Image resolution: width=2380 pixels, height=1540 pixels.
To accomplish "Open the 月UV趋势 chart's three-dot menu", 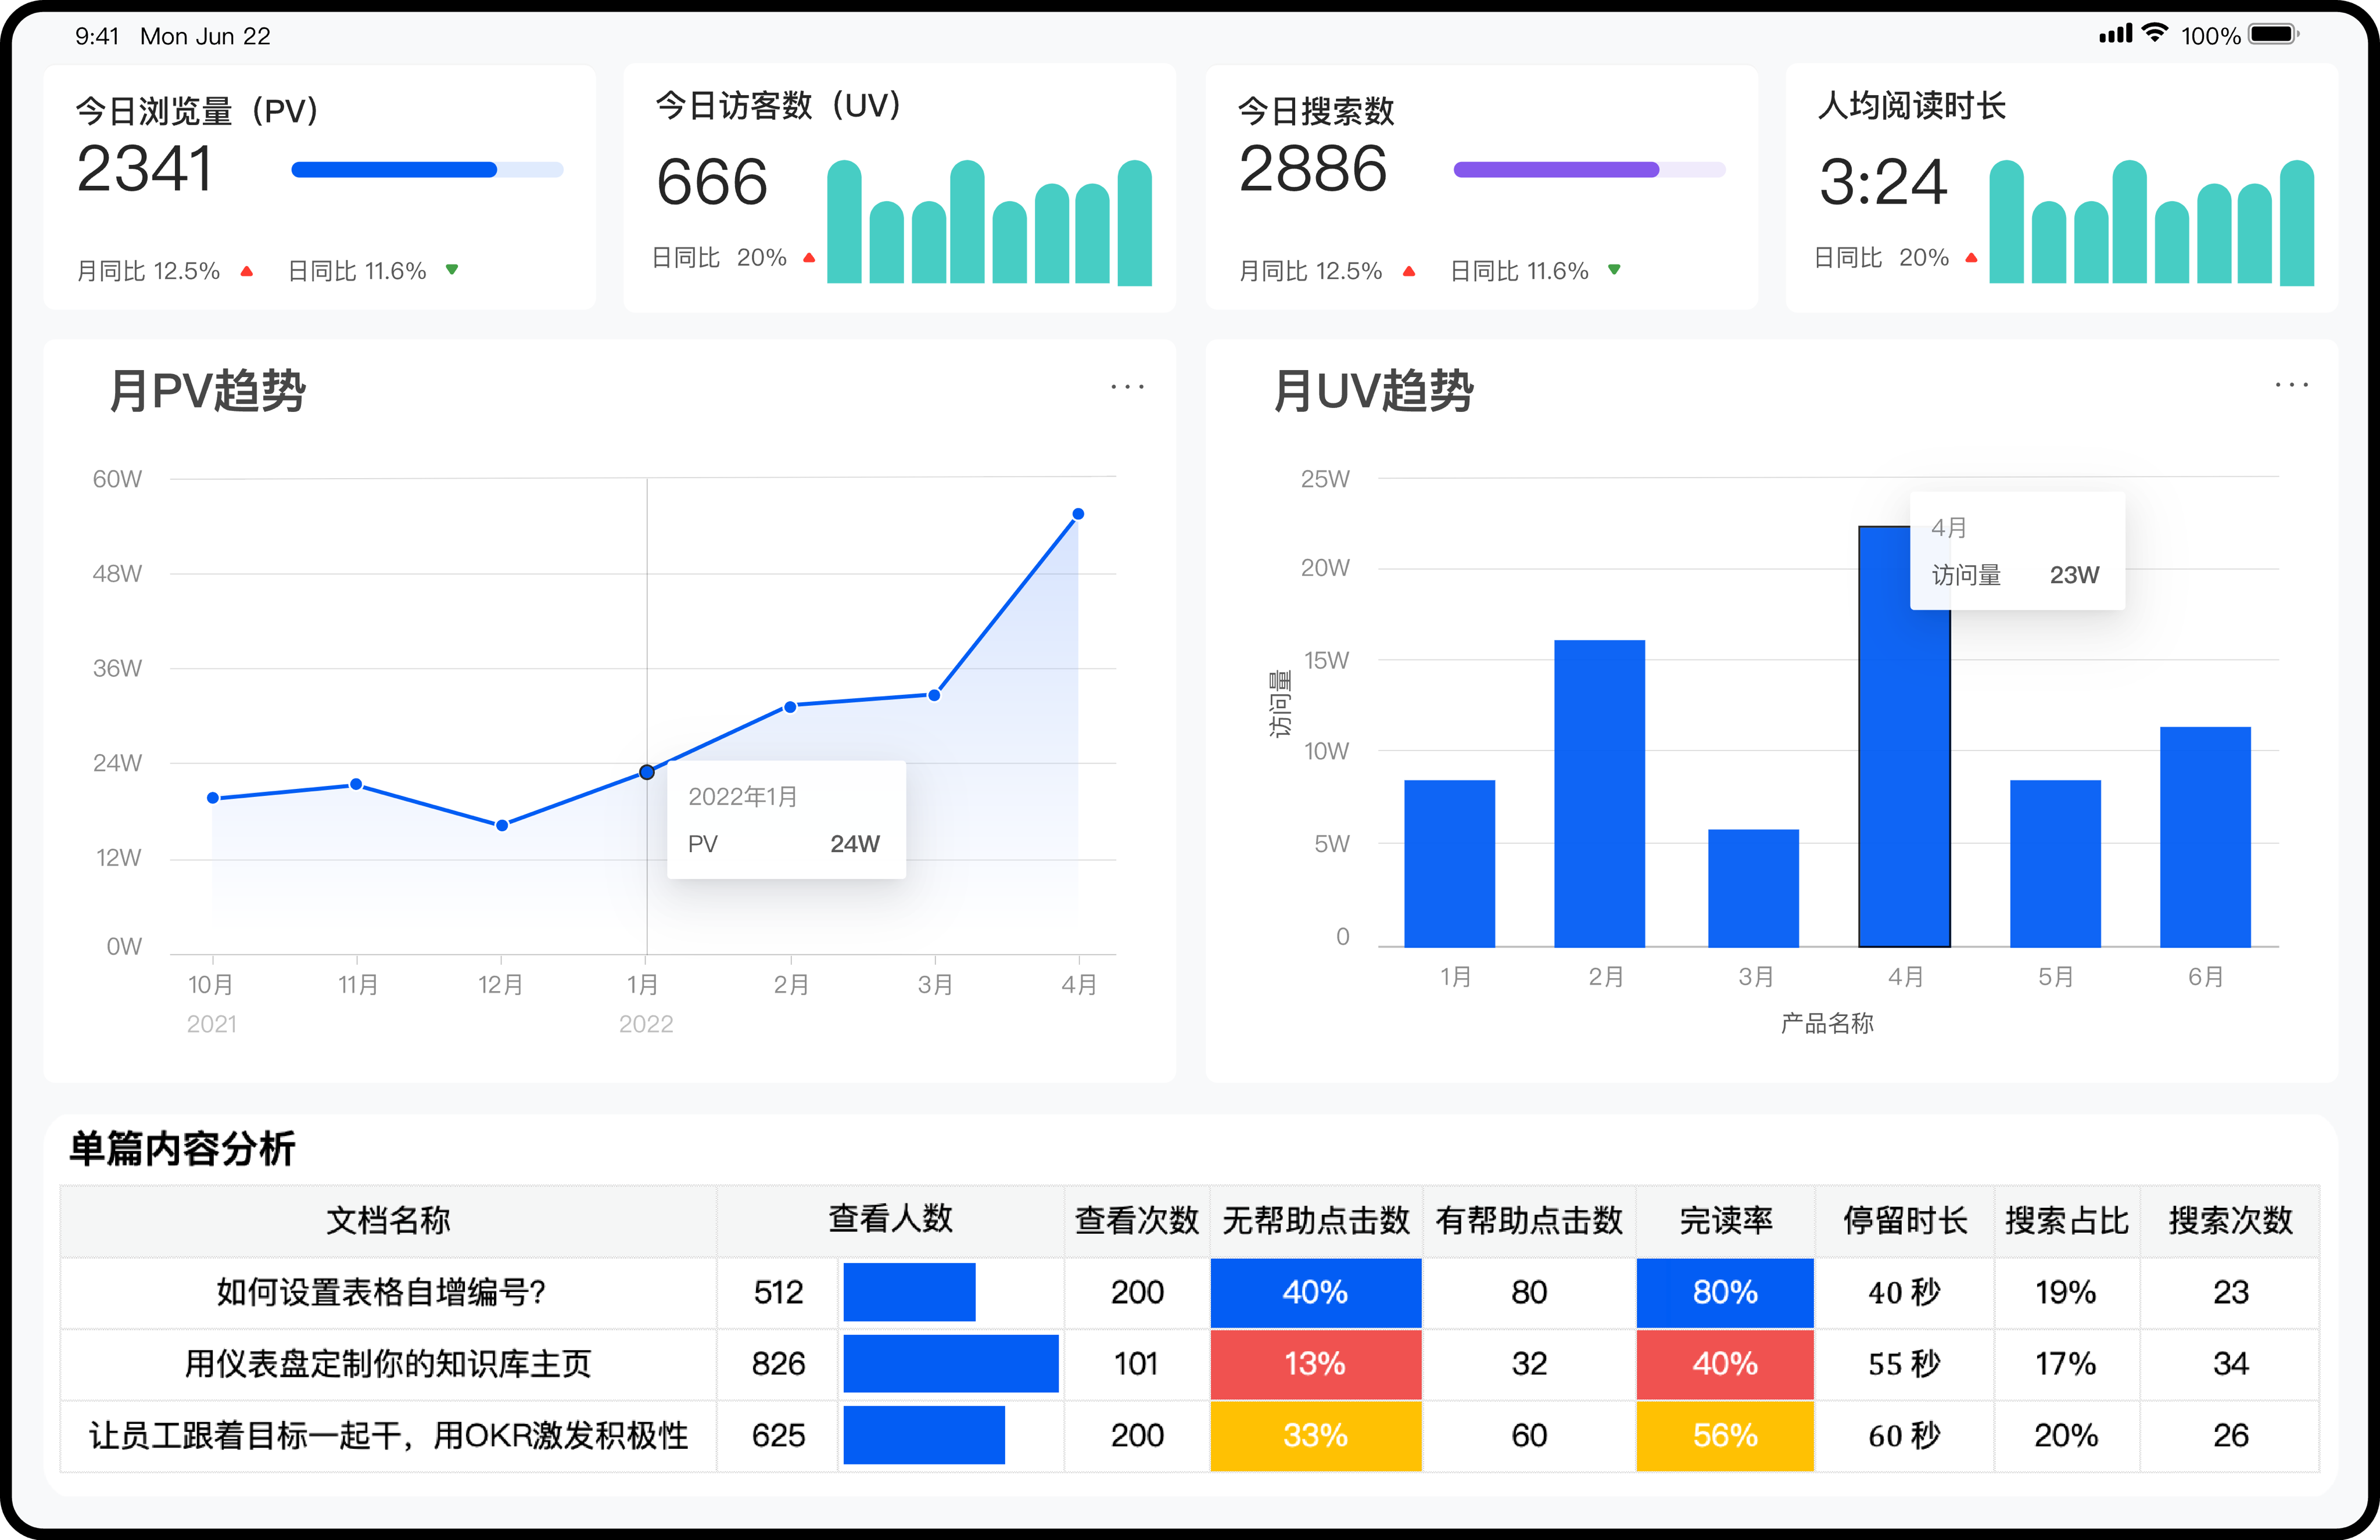I will click(x=2291, y=384).
